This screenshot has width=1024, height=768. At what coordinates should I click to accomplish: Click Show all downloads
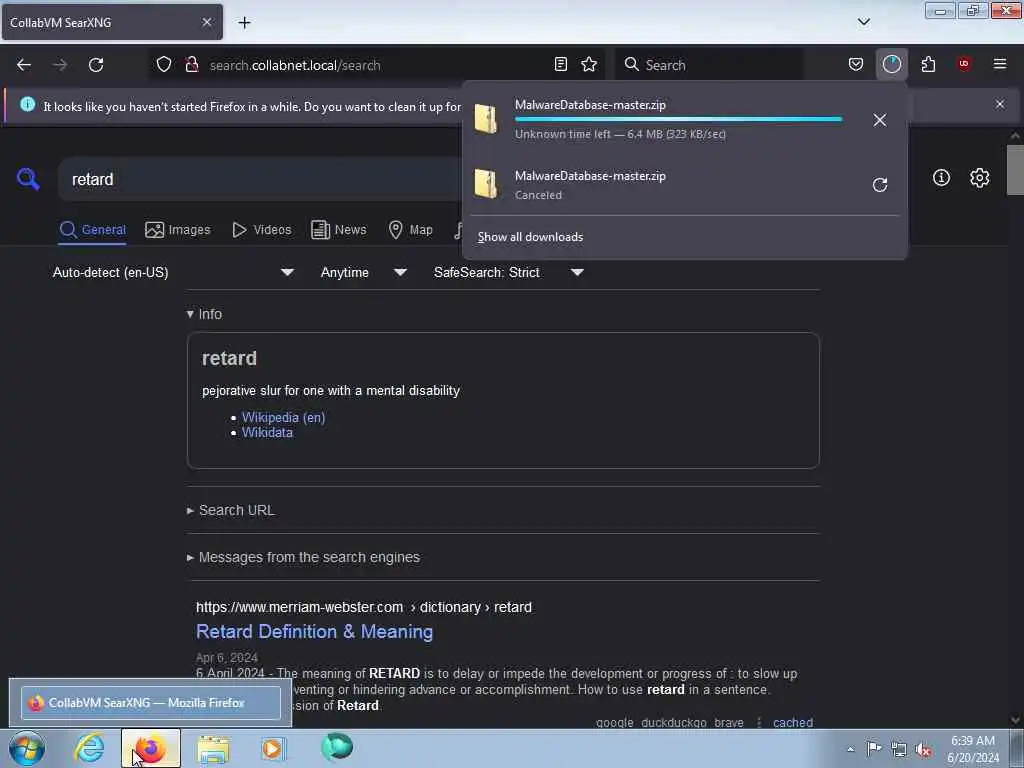pos(530,237)
